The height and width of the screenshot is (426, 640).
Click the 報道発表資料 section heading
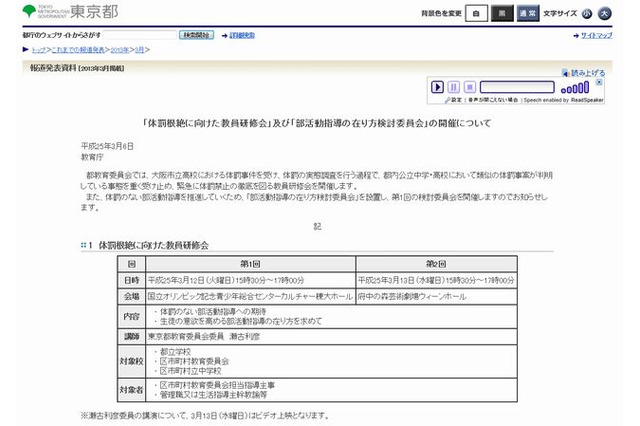53,68
